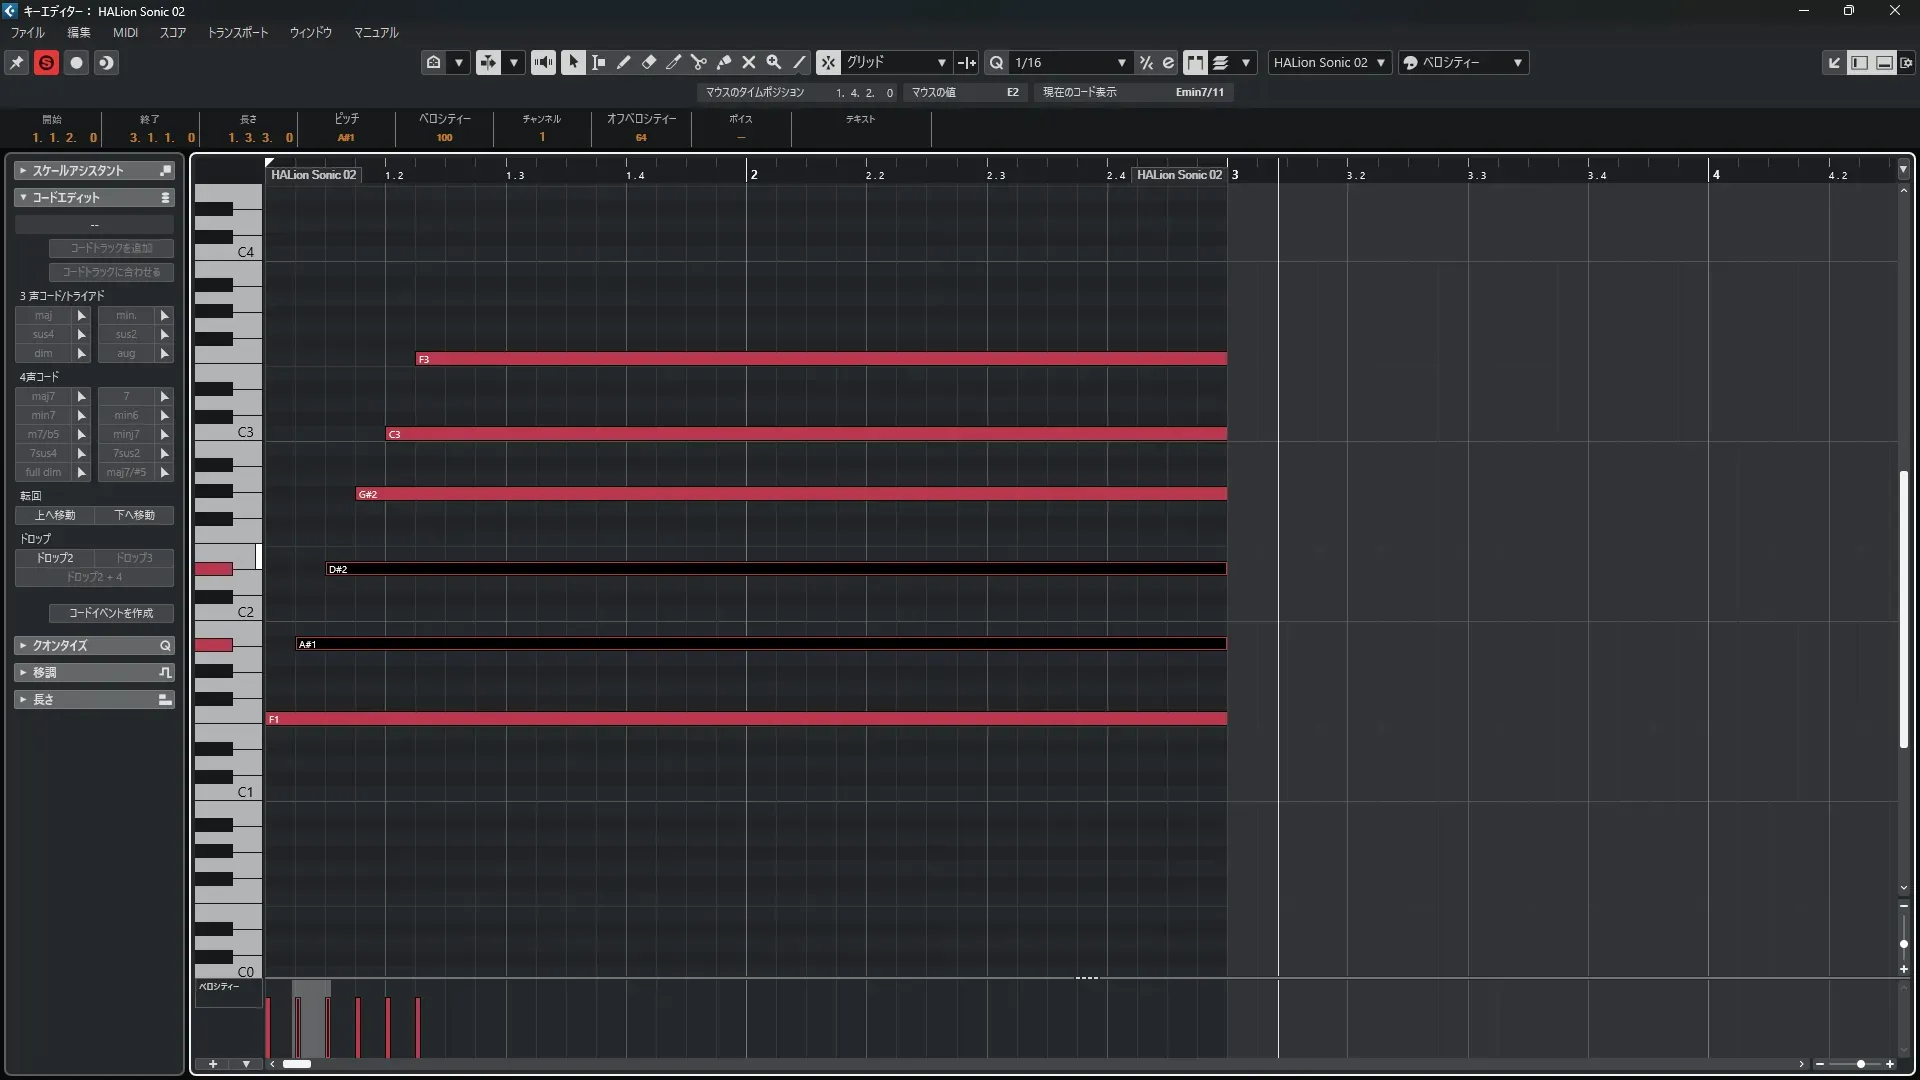Click the ドロップ2 button
The width and height of the screenshot is (1920, 1080).
(55, 558)
